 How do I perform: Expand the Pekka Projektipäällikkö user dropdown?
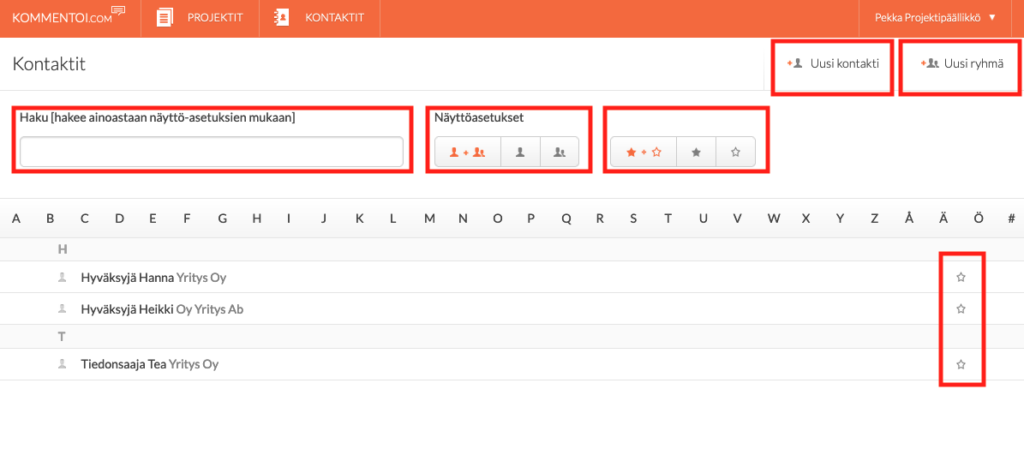(x=935, y=18)
